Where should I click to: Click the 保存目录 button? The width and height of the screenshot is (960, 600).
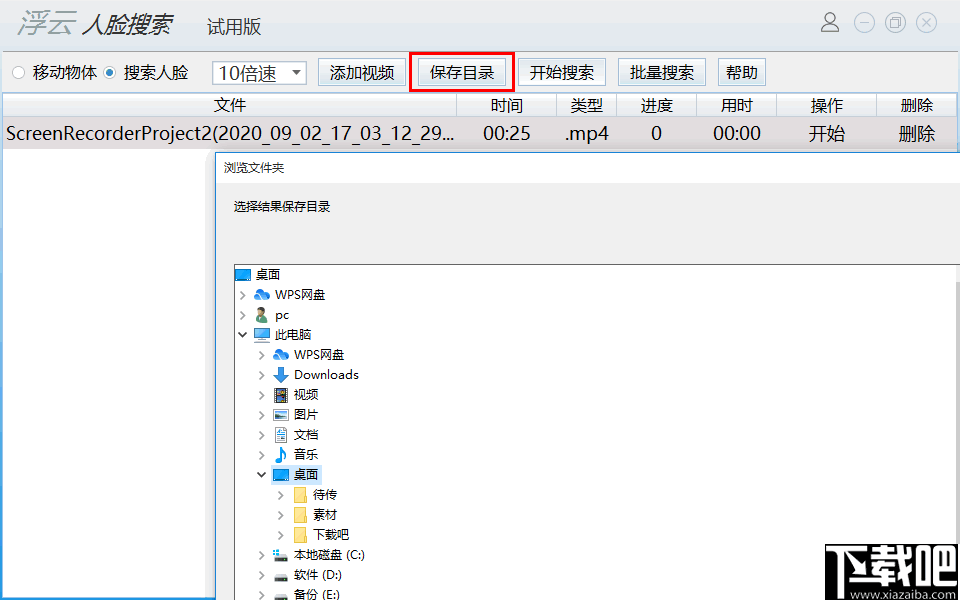461,71
